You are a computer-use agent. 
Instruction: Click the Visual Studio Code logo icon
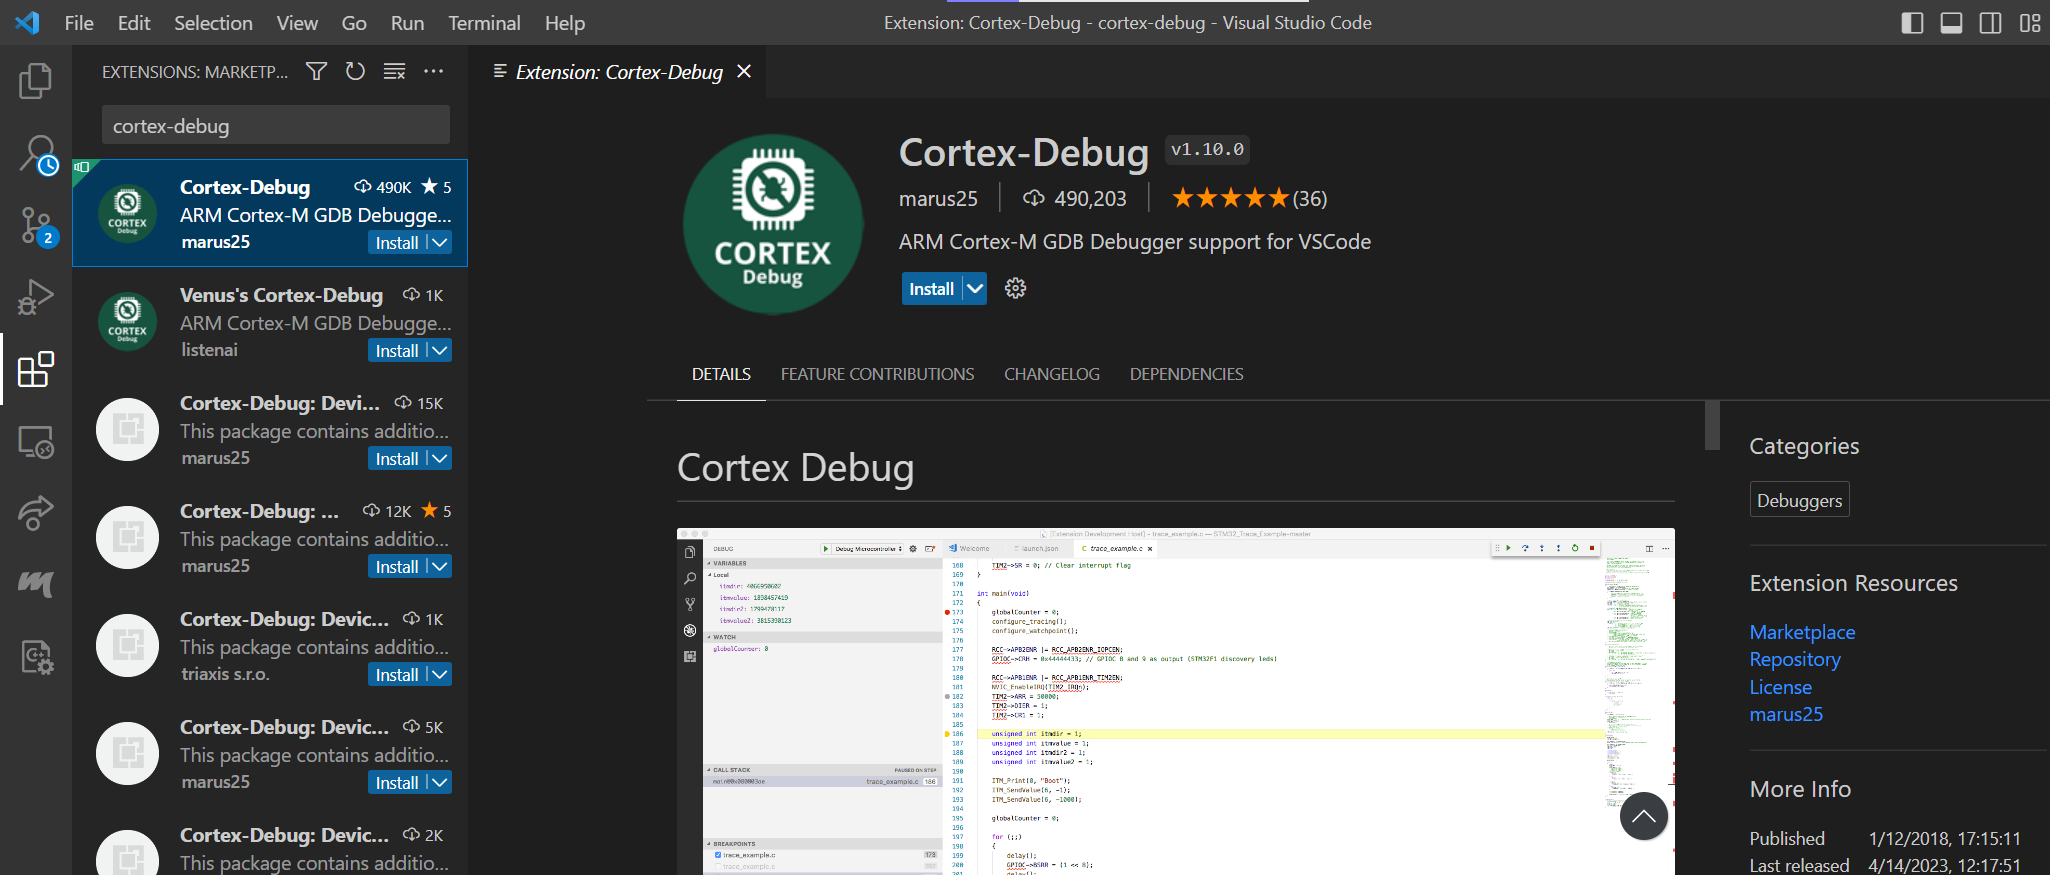[27, 22]
